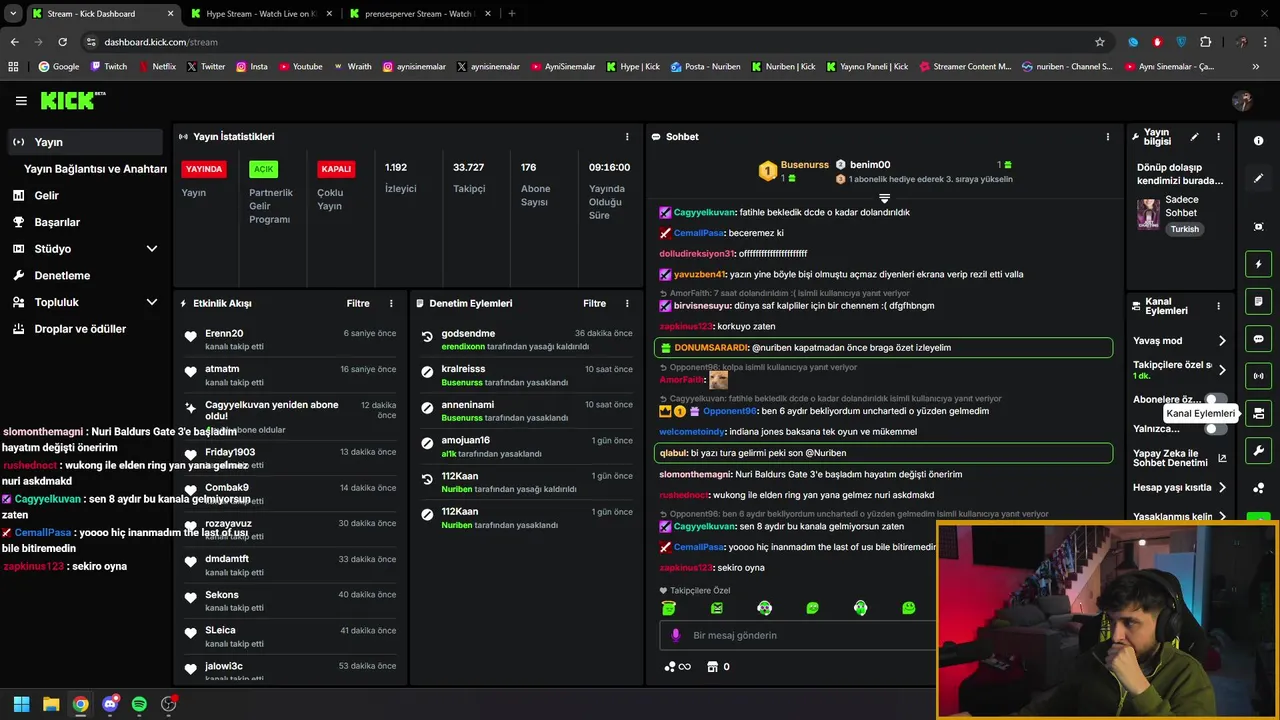Open the Discord icon in the taskbar
The width and height of the screenshot is (1280, 720).
tap(110, 704)
